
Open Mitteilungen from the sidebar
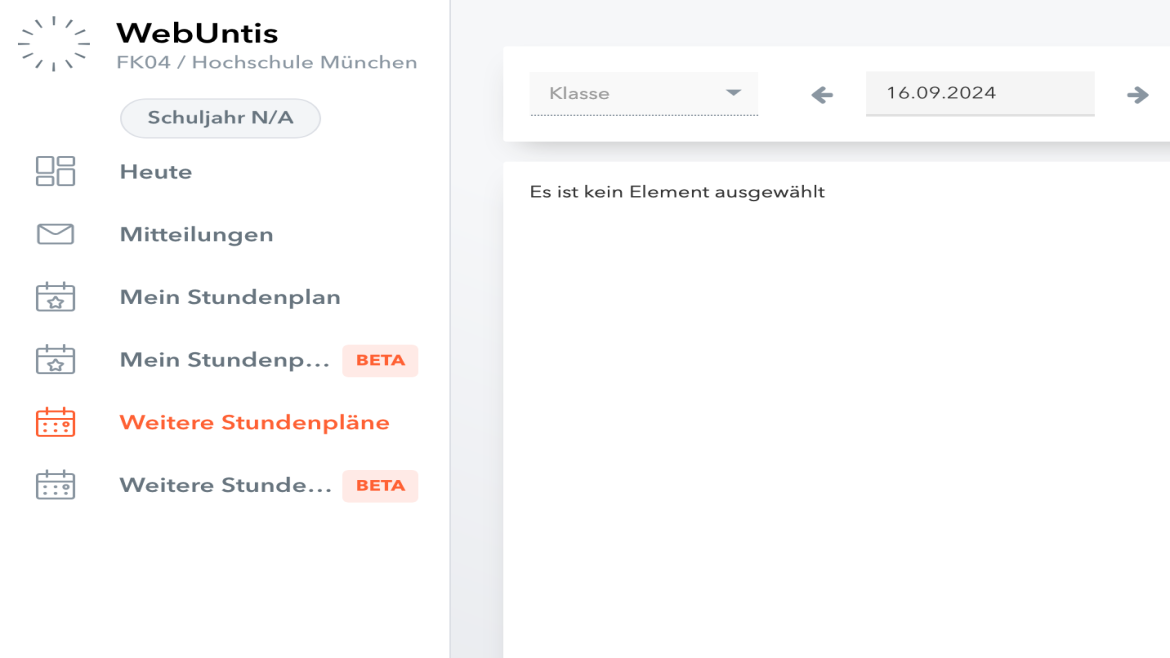(x=196, y=234)
